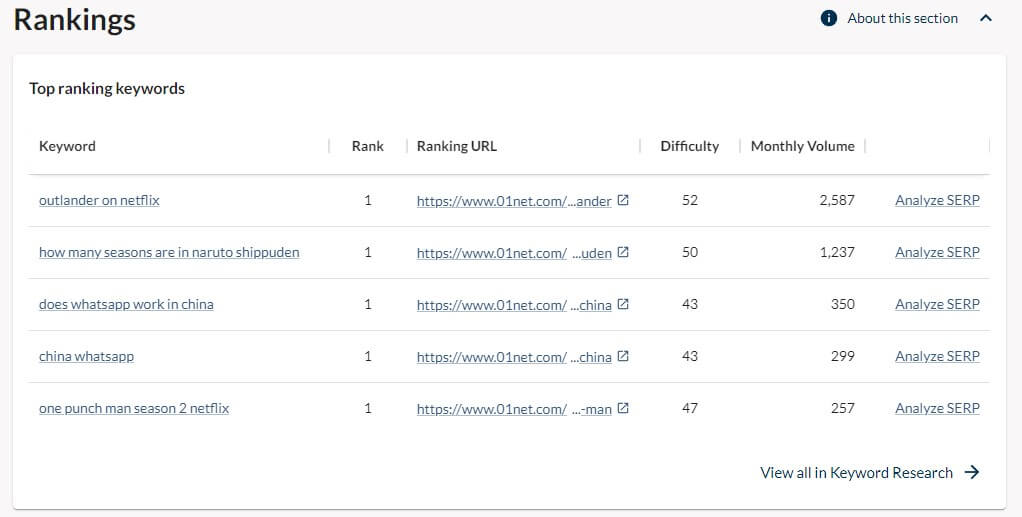Analyze SERP for naruto shippuden keyword

937,252
